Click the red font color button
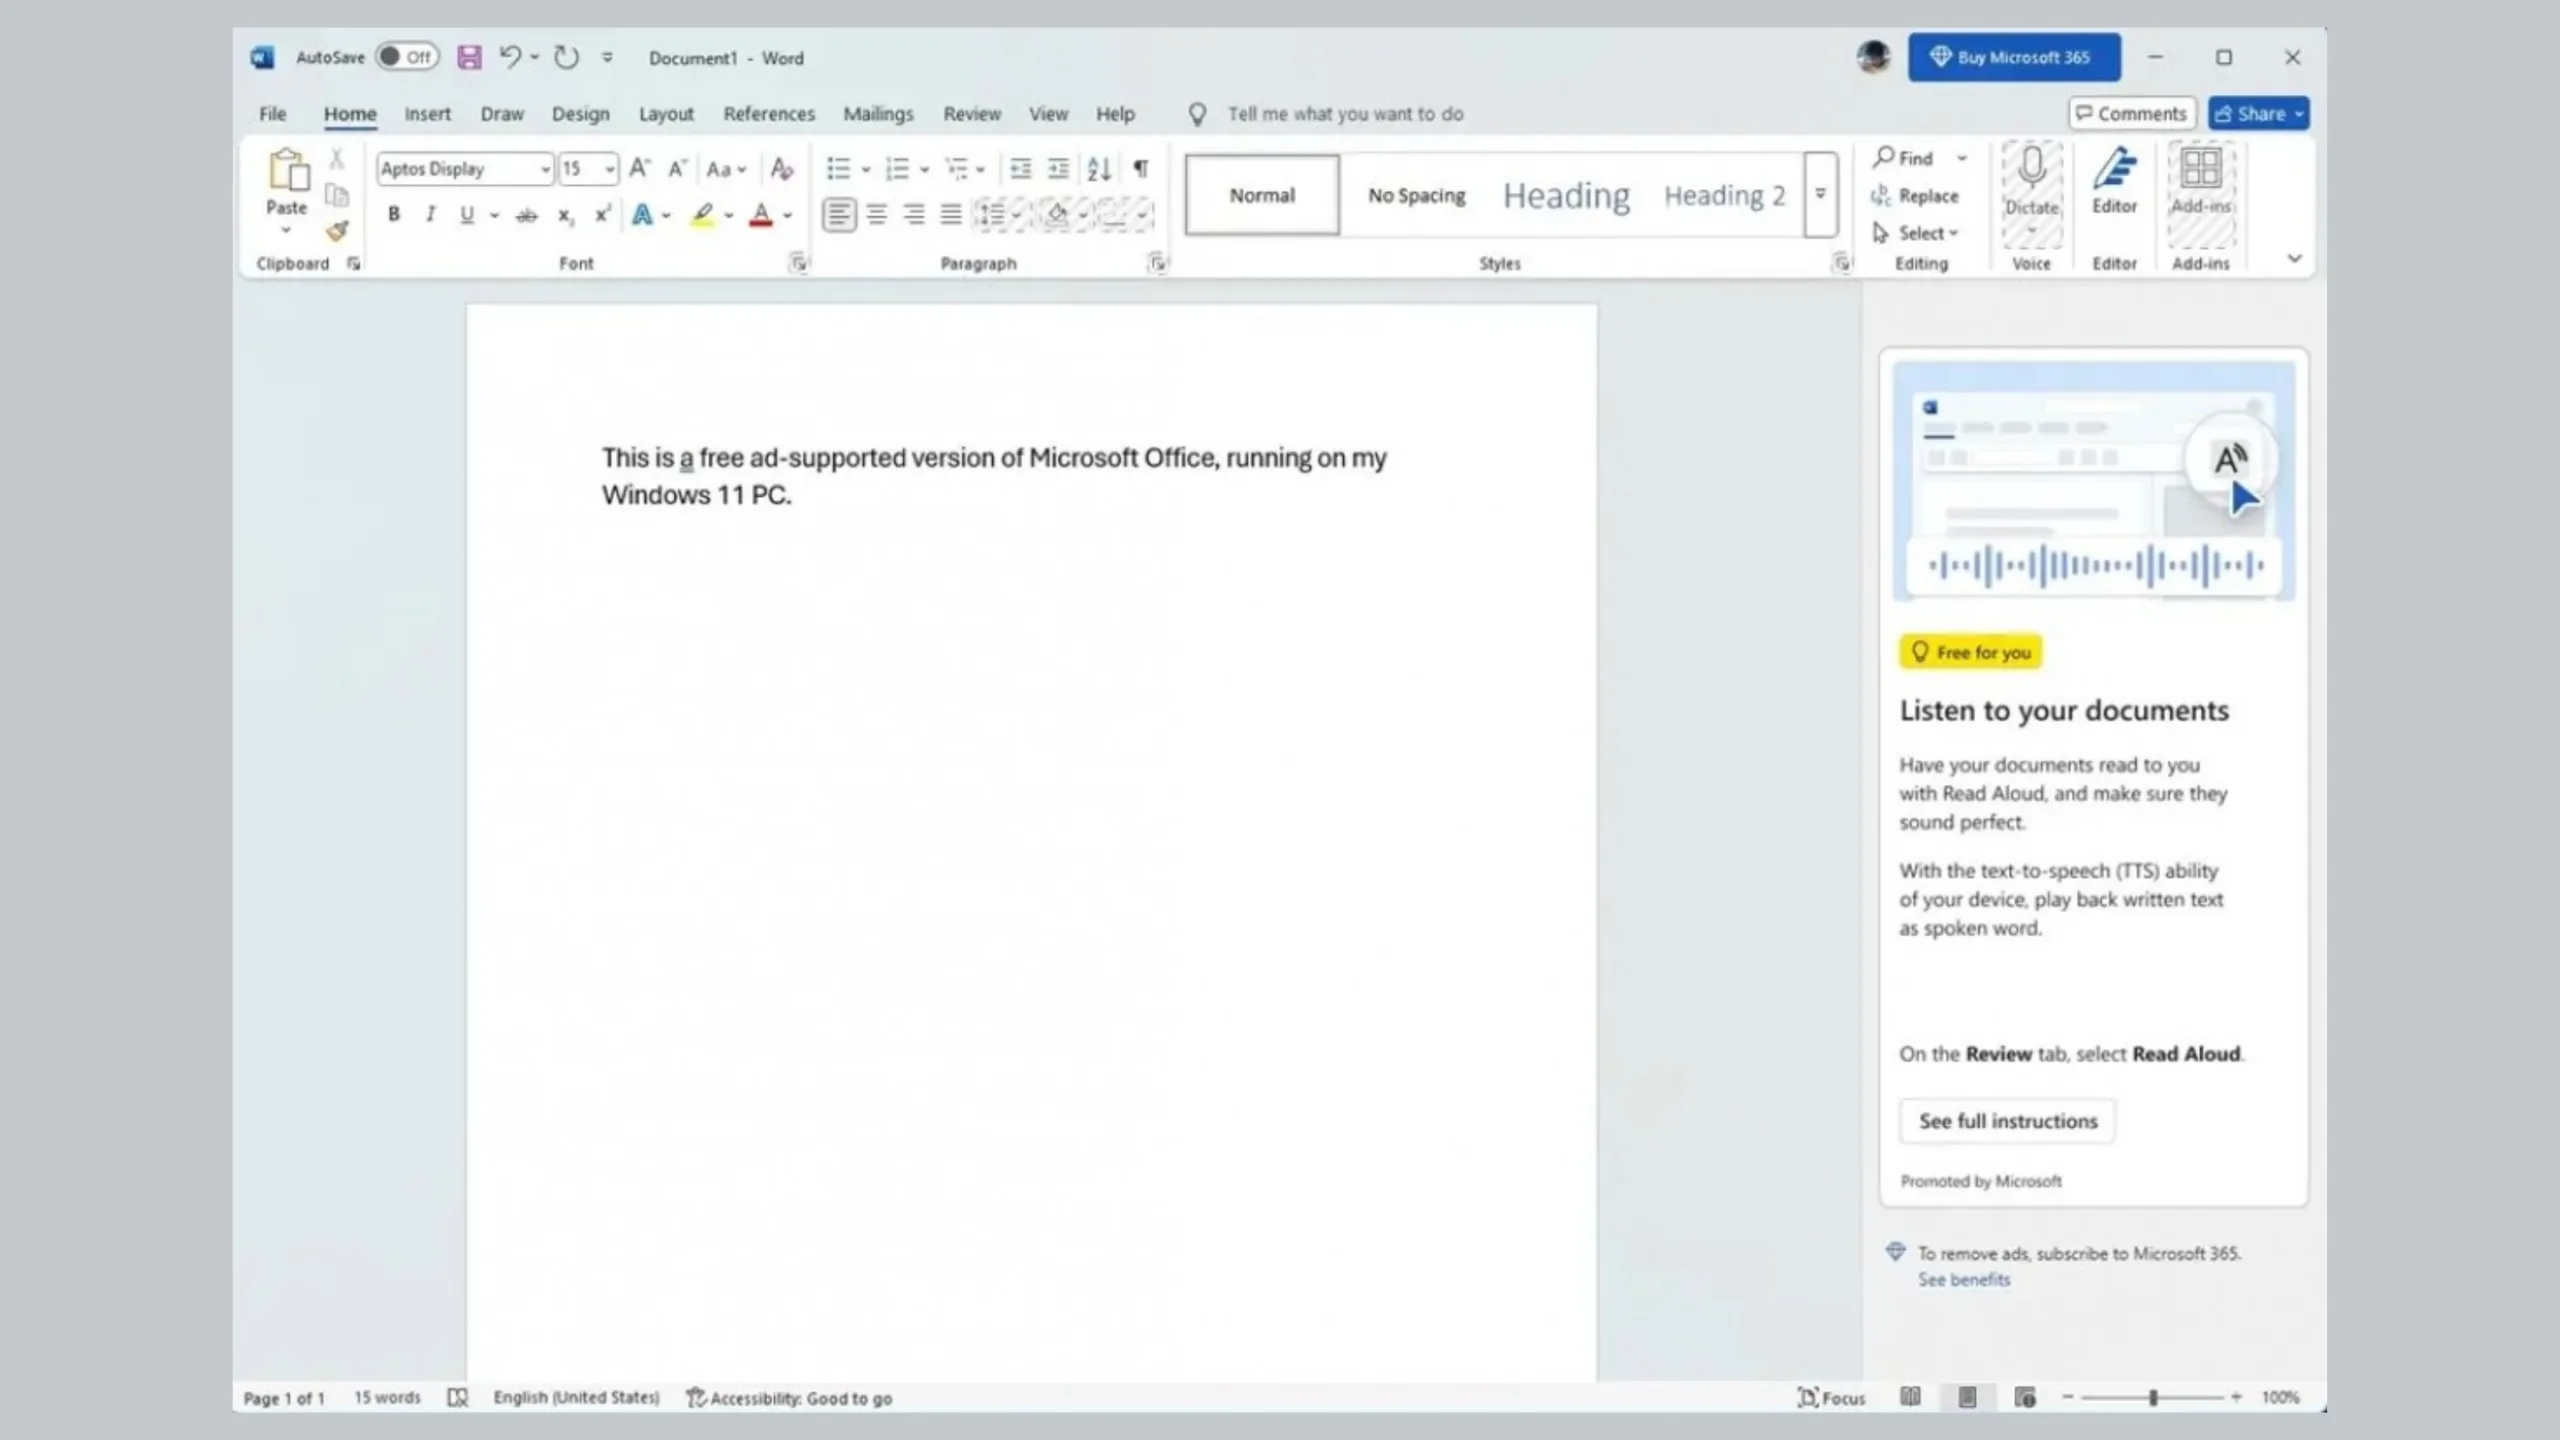Screen dimensions: 2560x1440 coord(761,215)
